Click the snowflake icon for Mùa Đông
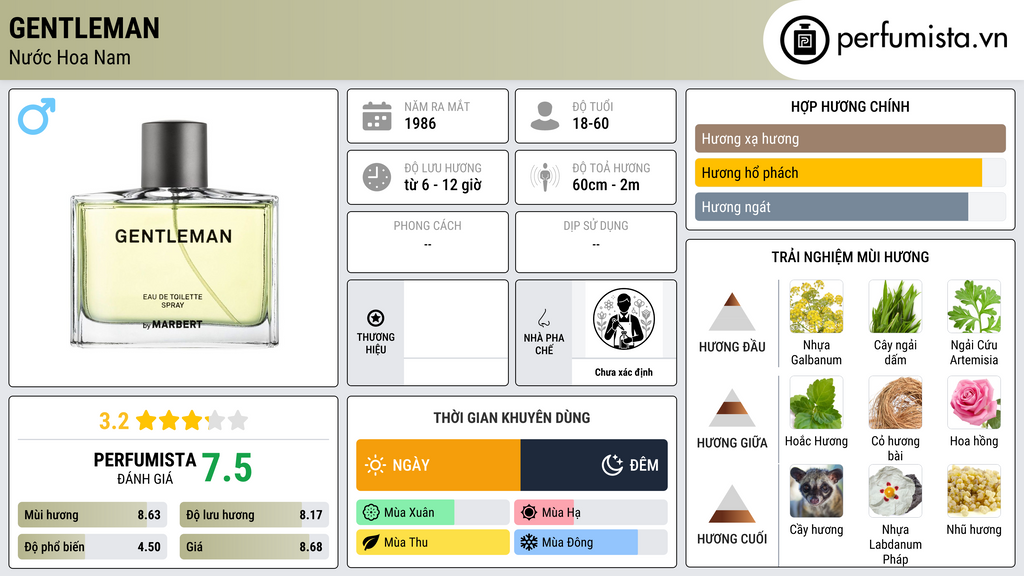This screenshot has height=576, width=1024. coord(529,542)
